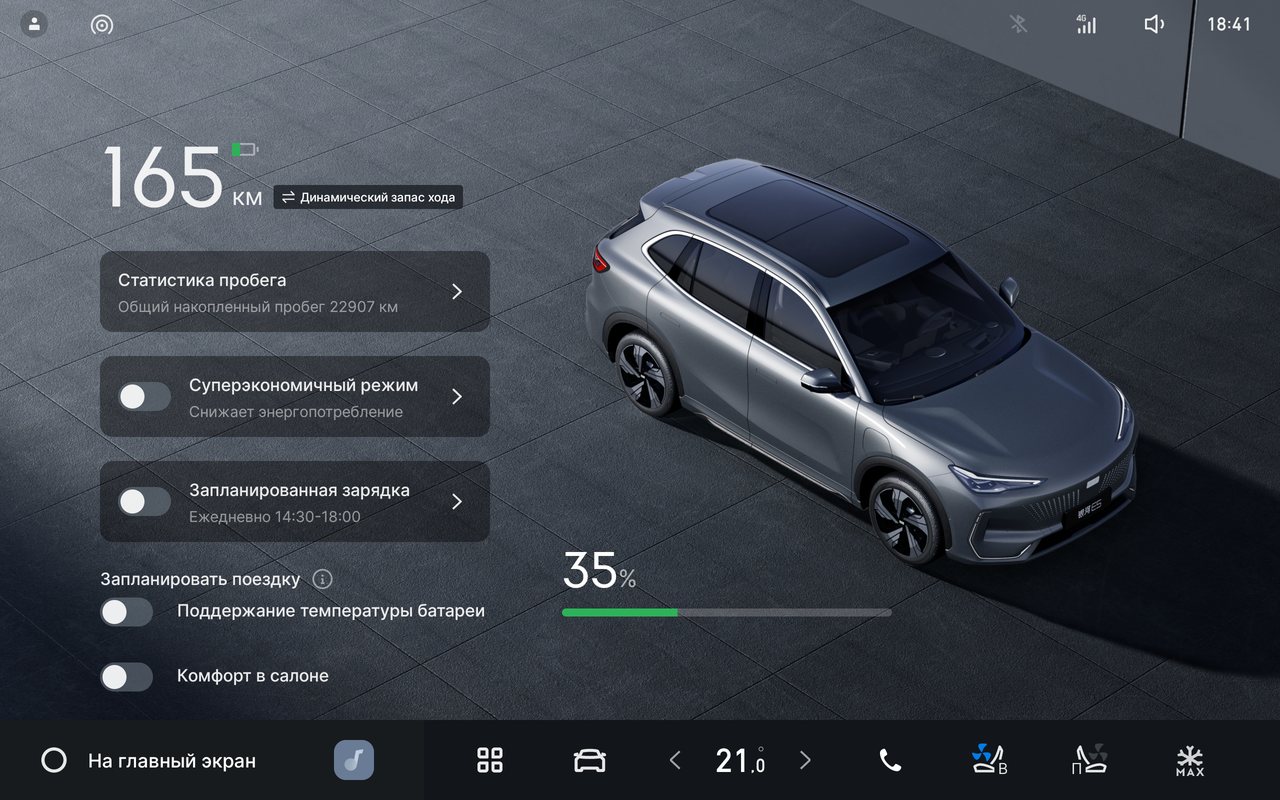Toggle Суперэкономичный режим switch
Image resolution: width=1280 pixels, height=800 pixels.
click(x=145, y=397)
